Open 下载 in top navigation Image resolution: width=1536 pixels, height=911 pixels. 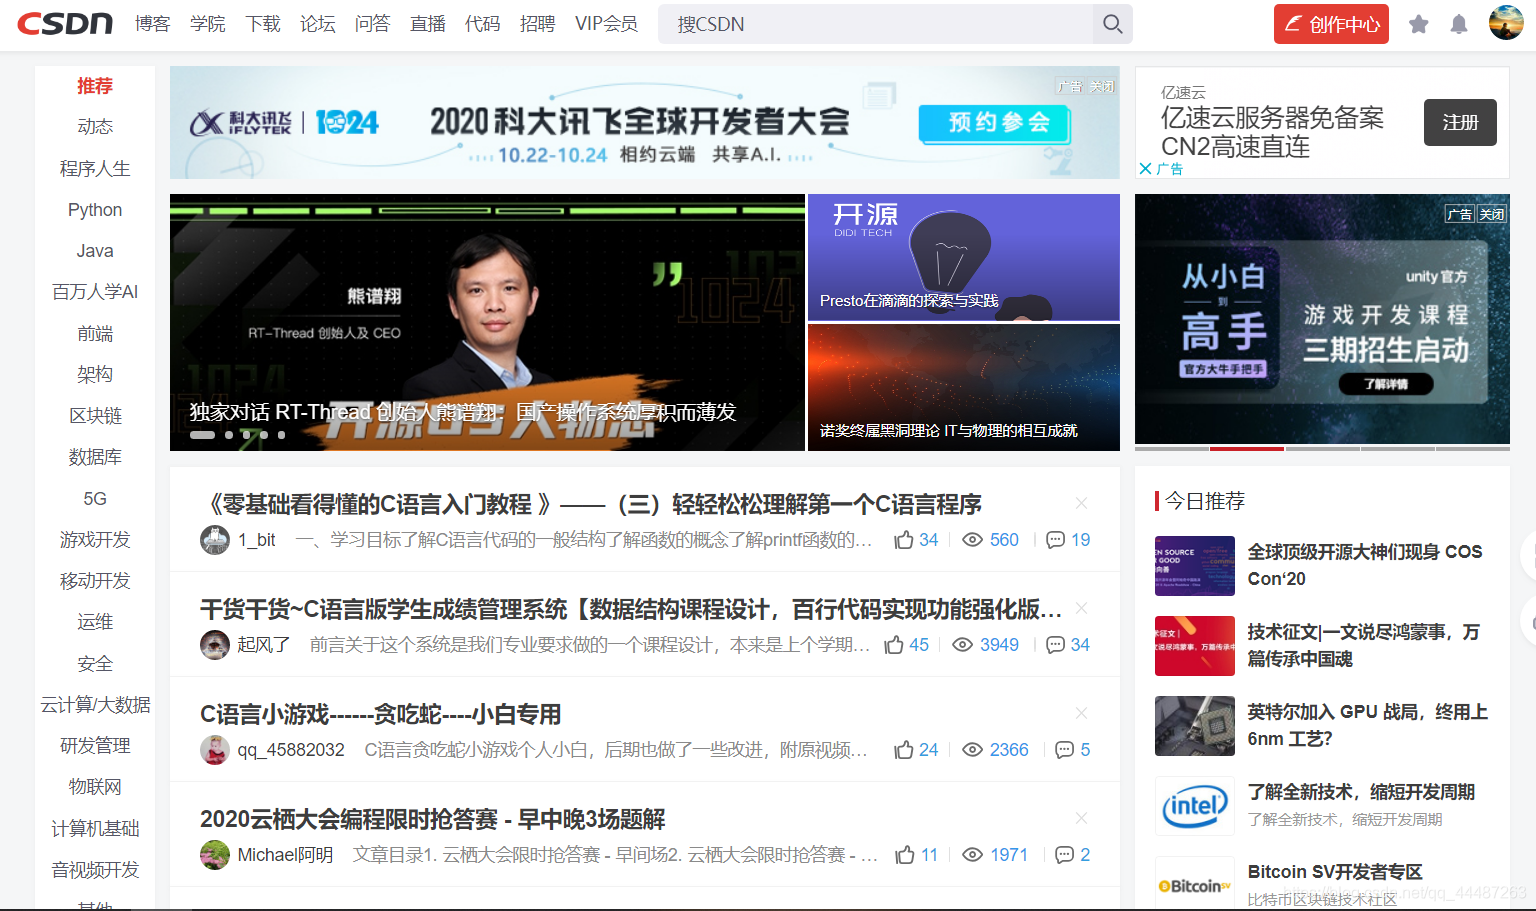coord(263,24)
